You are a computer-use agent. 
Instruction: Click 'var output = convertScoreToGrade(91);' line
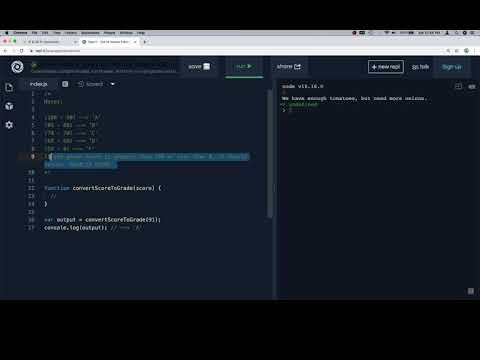coord(102,220)
